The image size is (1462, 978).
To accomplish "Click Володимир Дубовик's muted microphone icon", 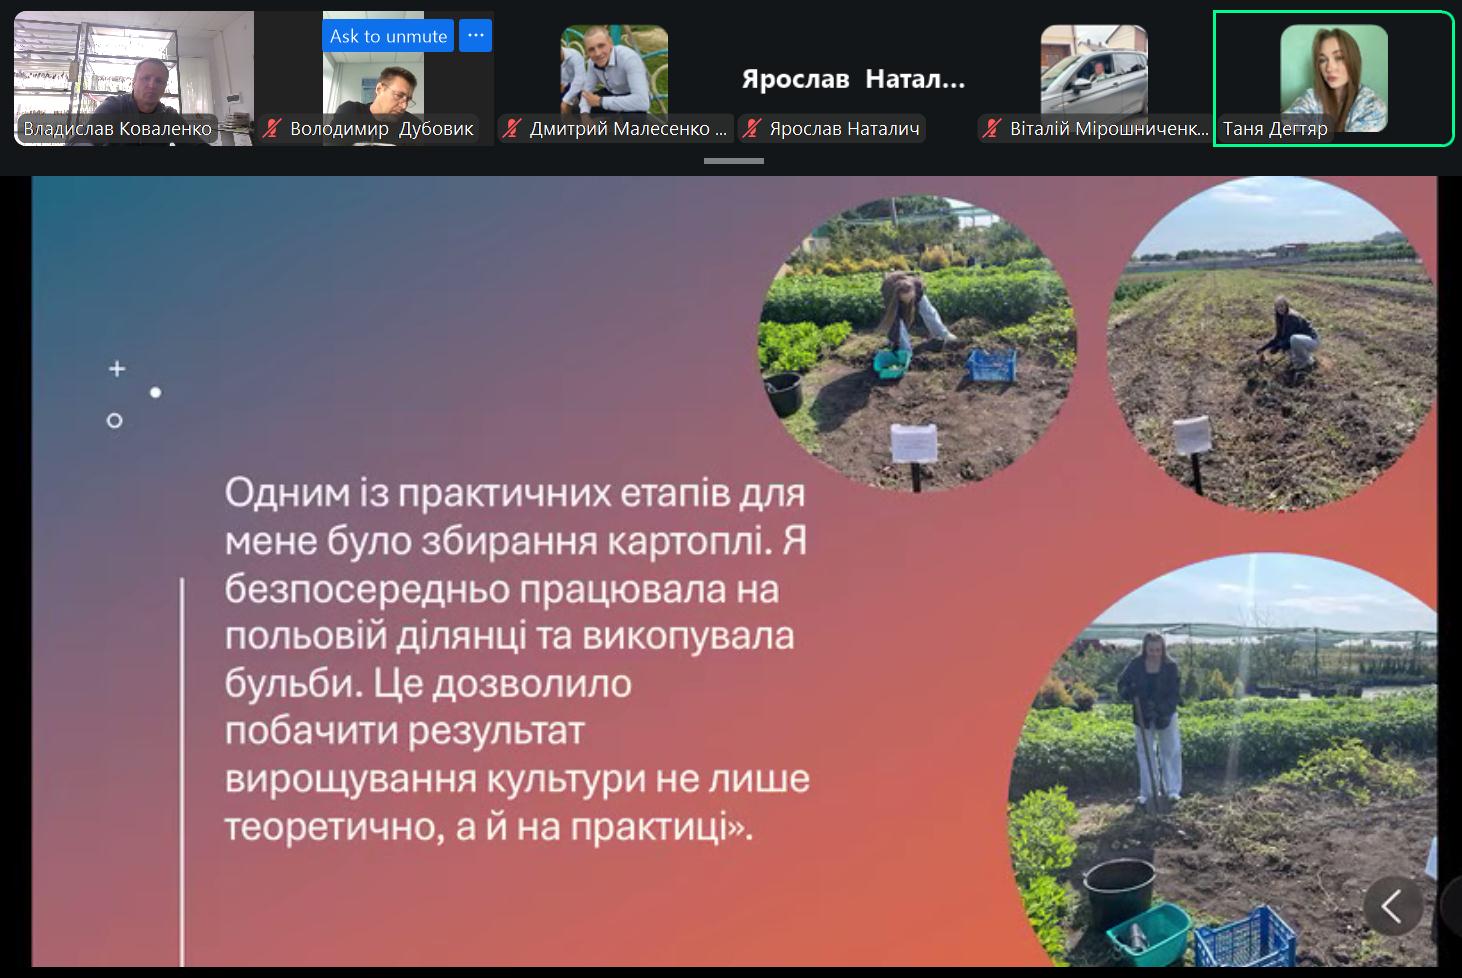I will click(x=272, y=128).
